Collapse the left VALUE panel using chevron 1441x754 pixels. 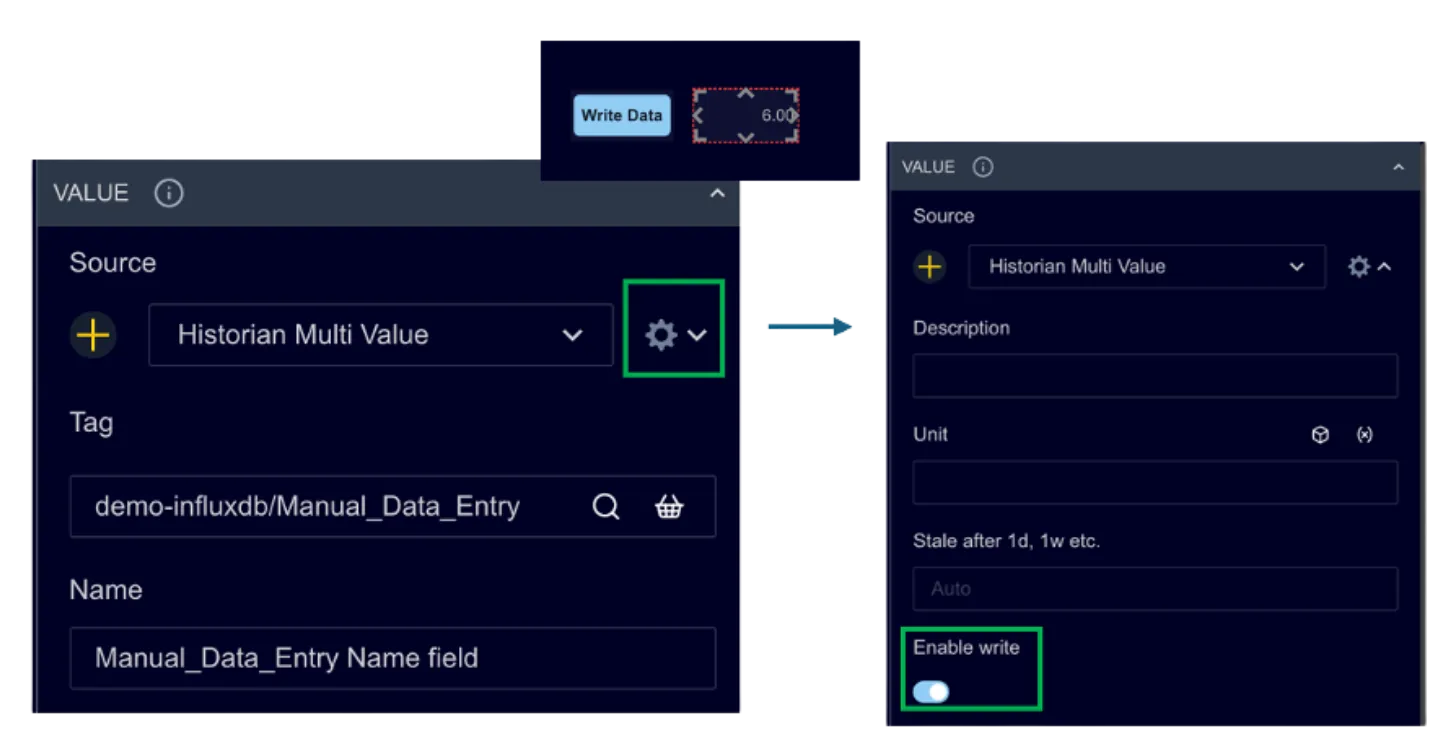717,193
